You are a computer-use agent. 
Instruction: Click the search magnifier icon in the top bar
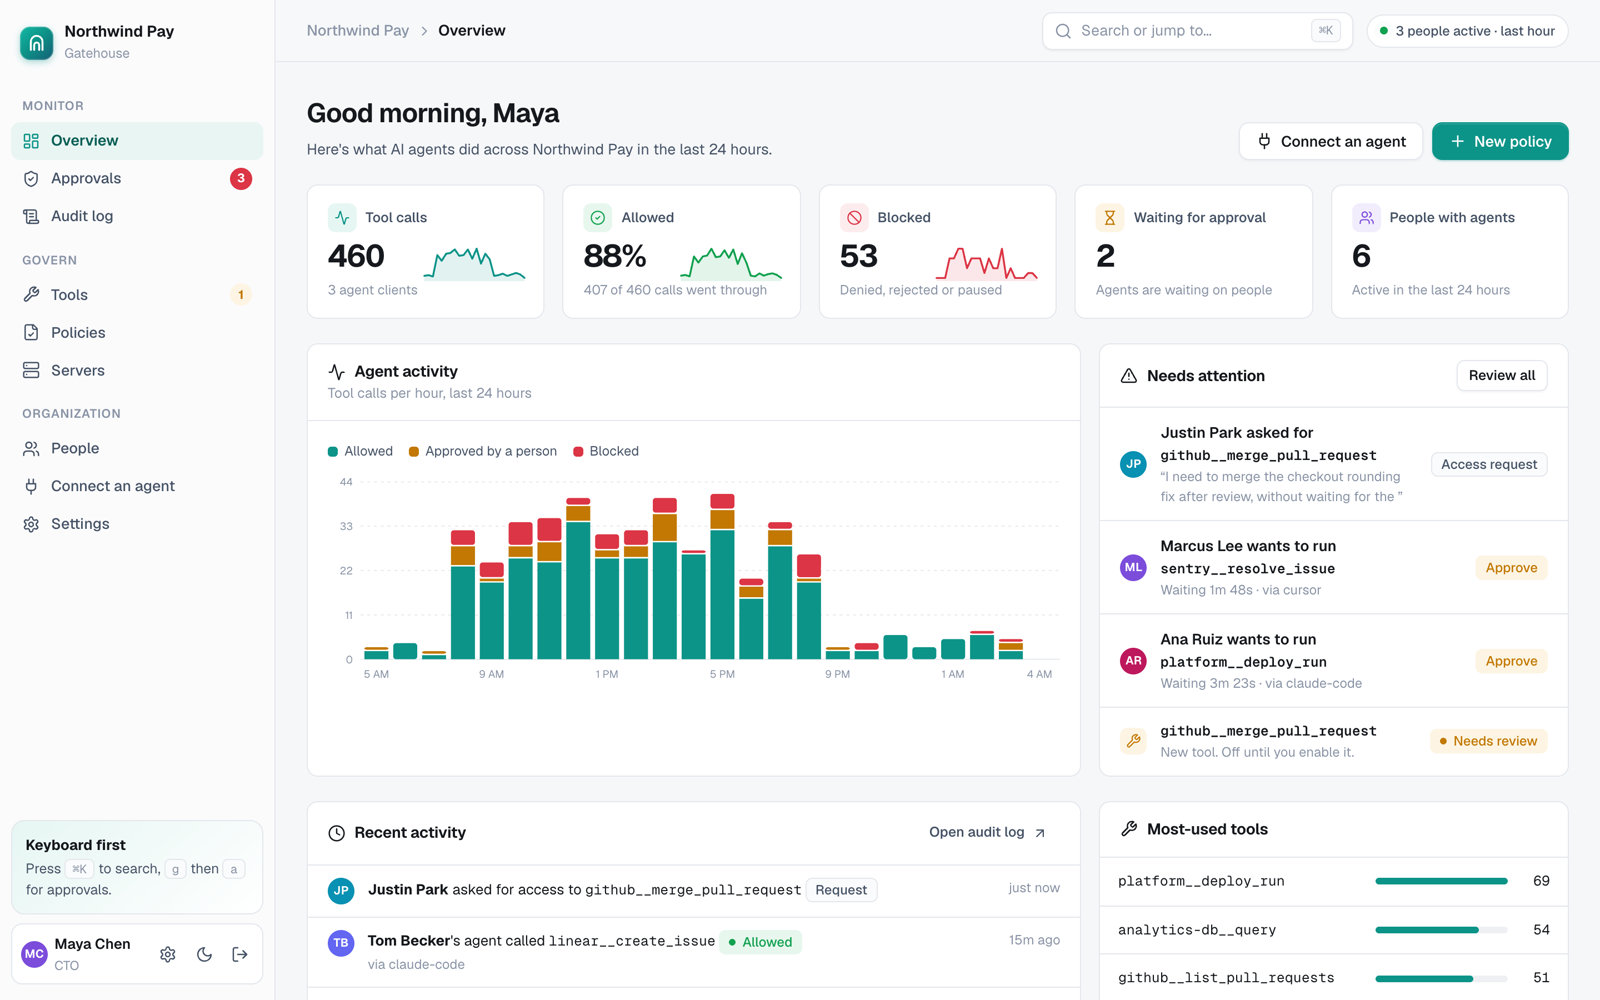pyautogui.click(x=1063, y=31)
